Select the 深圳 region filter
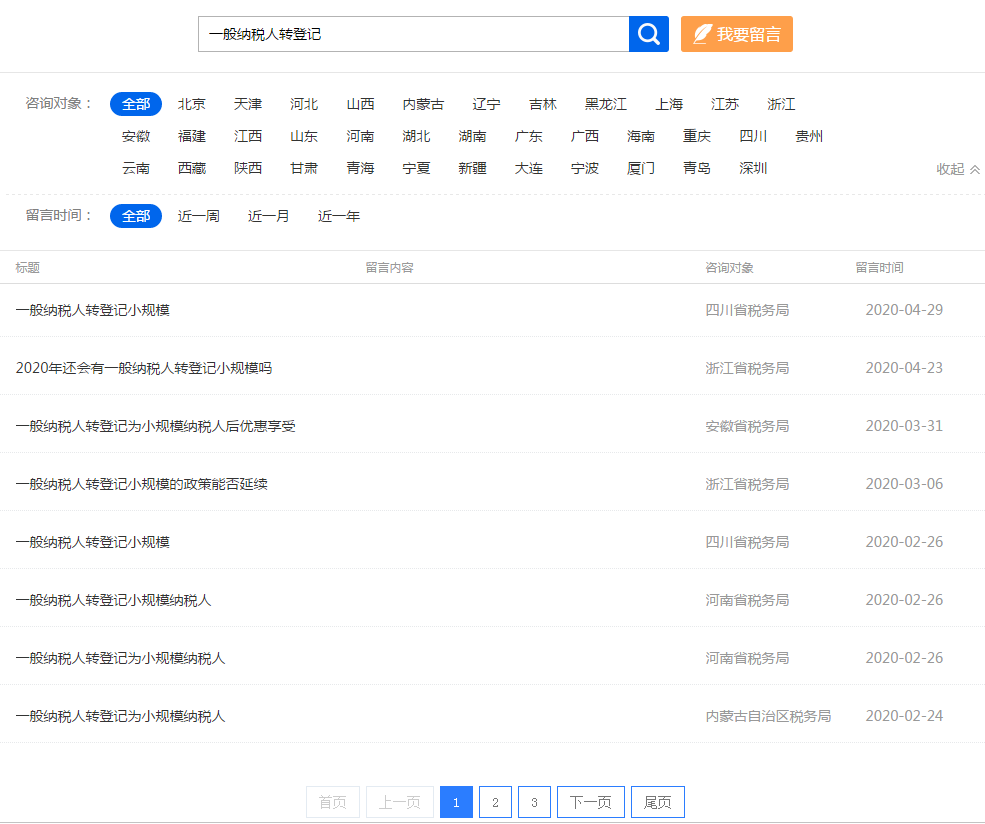This screenshot has height=824, width=985. (753, 168)
